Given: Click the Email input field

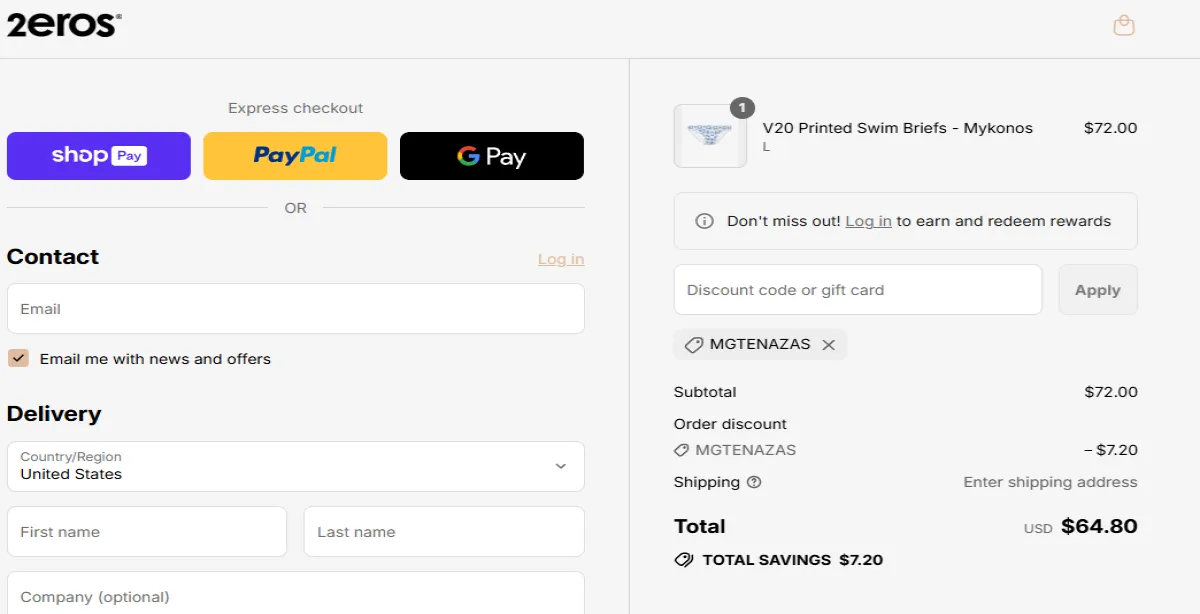Looking at the screenshot, I should tap(295, 308).
